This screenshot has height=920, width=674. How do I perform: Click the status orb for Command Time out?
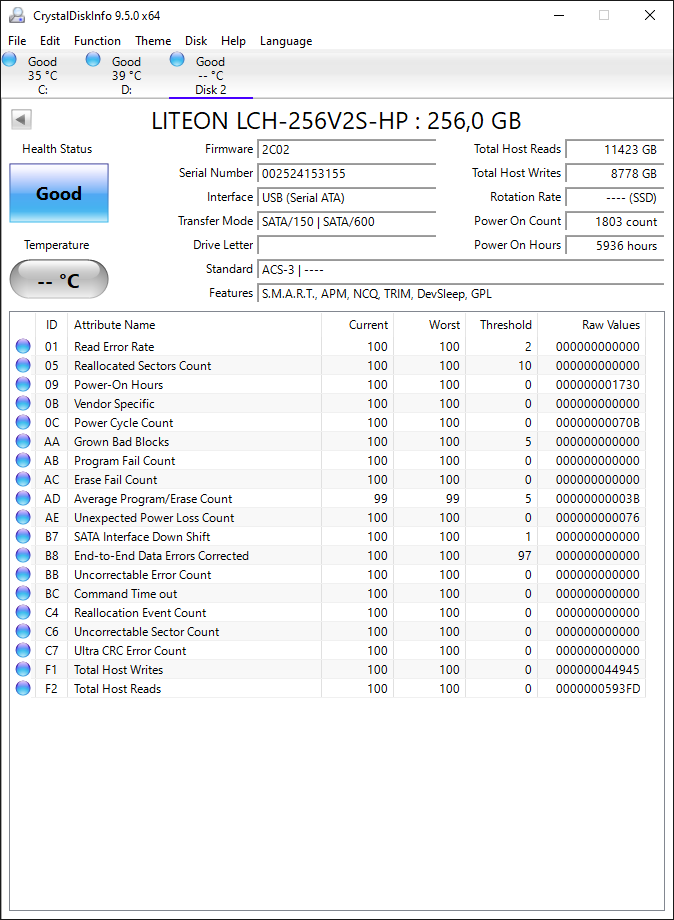[x=23, y=593]
